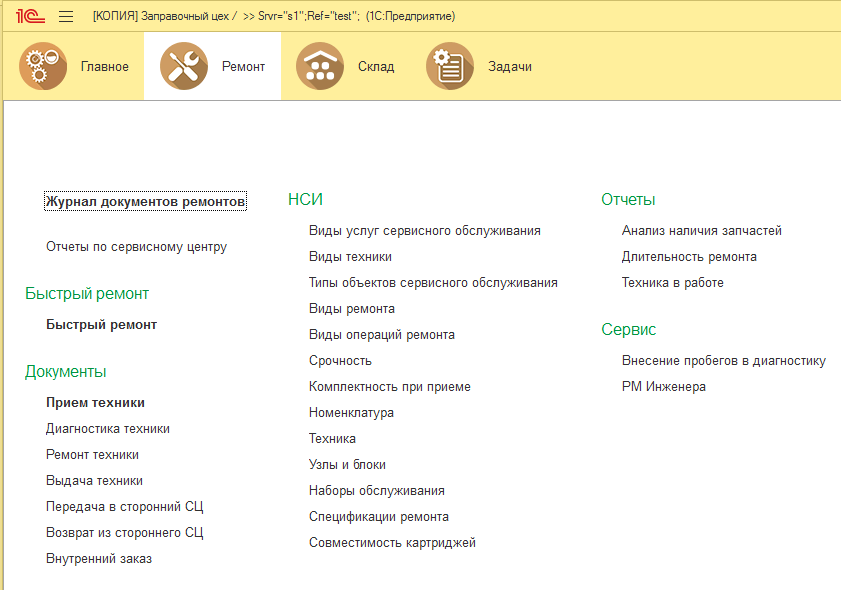Viewport: 841px width, 590px height.
Task: Click the clipboard Задачи icon
Action: 450,67
